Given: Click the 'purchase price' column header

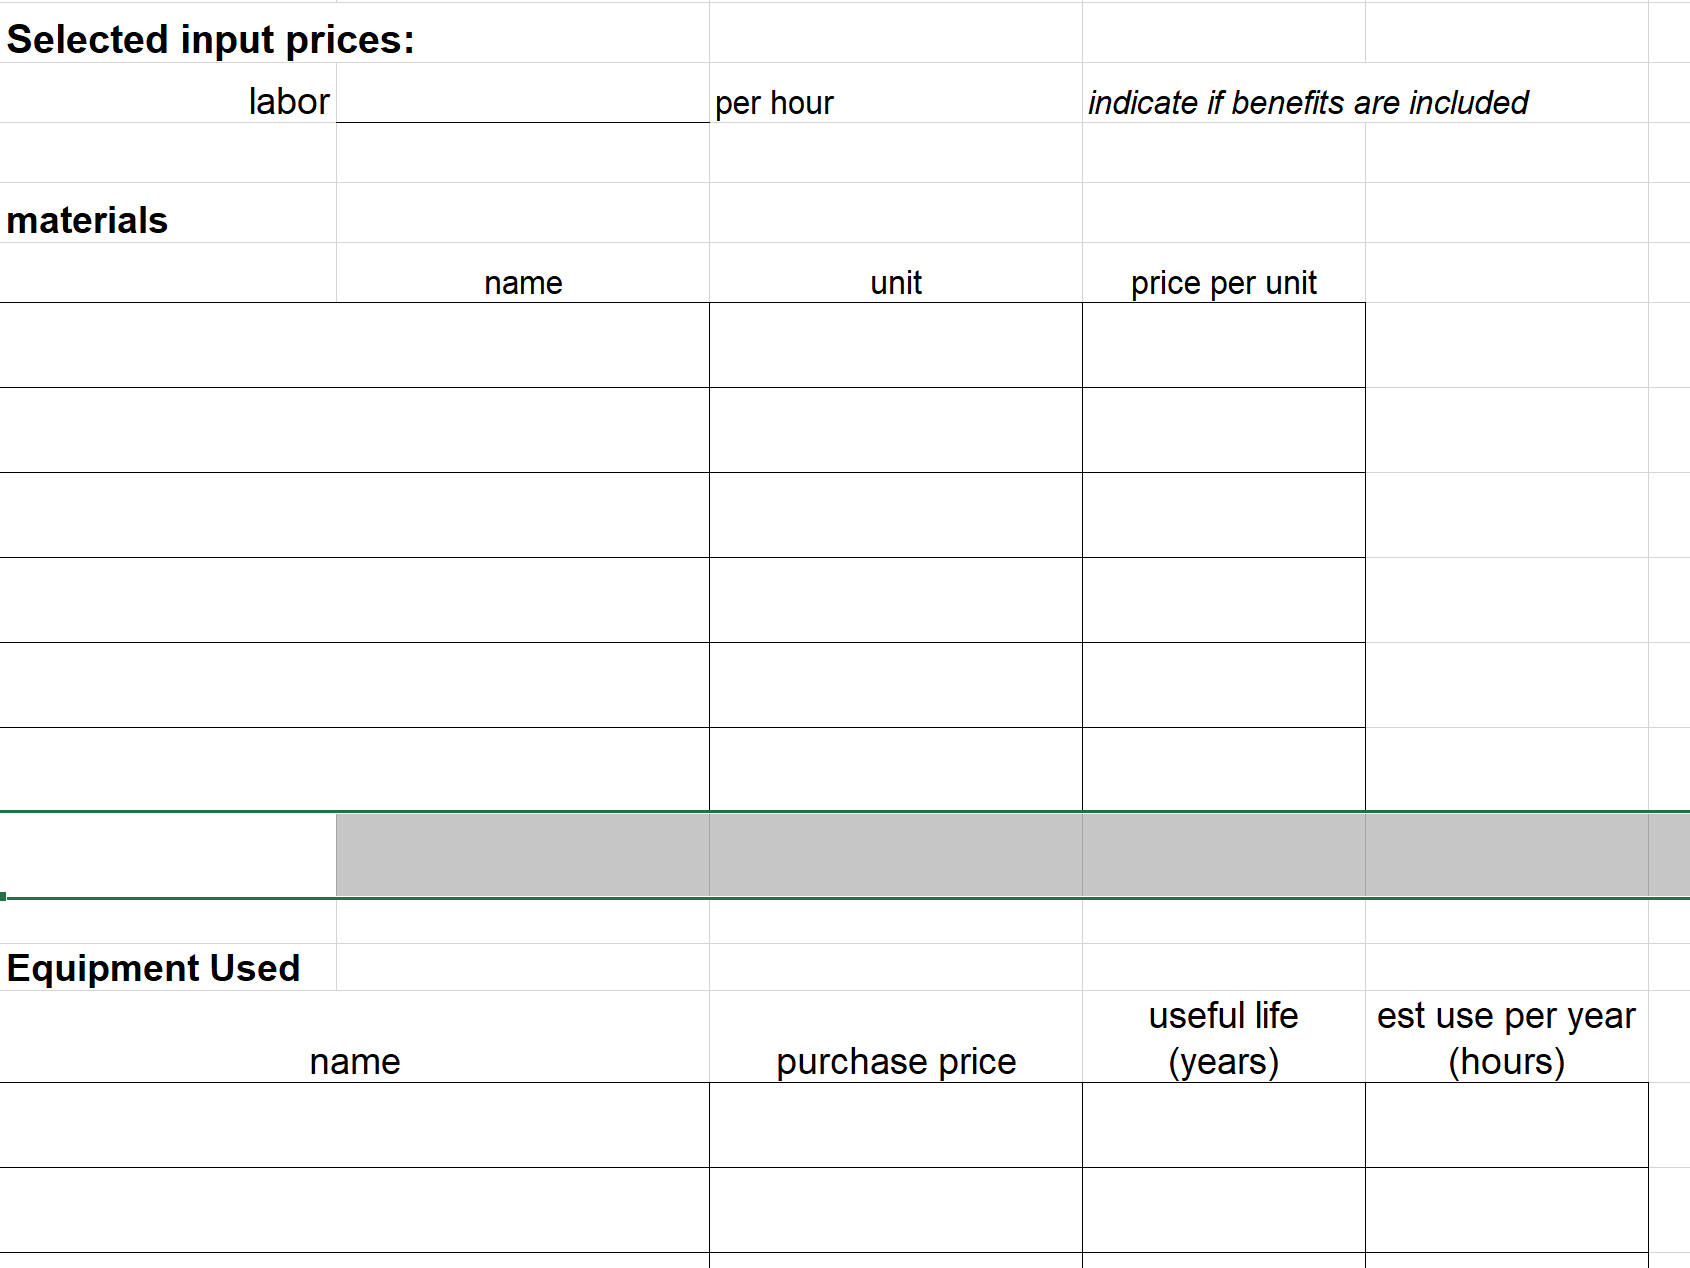Looking at the screenshot, I should [x=896, y=1037].
